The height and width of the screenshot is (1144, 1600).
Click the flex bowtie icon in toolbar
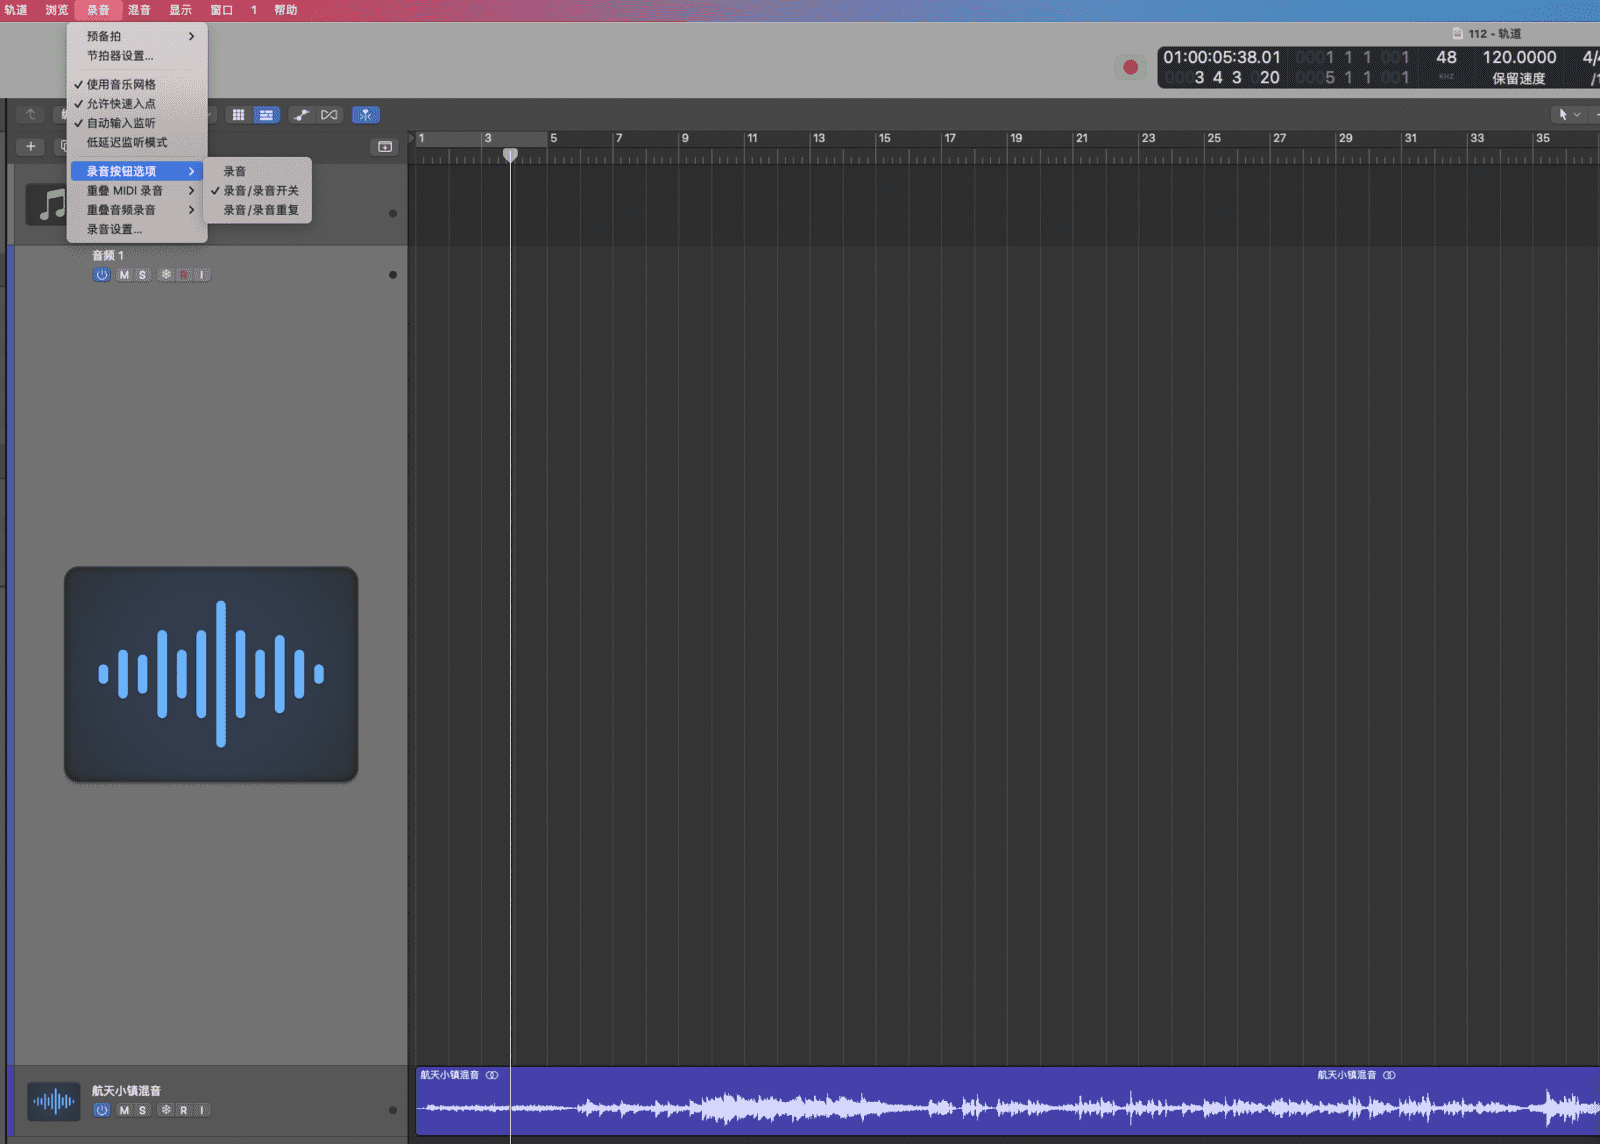click(329, 115)
